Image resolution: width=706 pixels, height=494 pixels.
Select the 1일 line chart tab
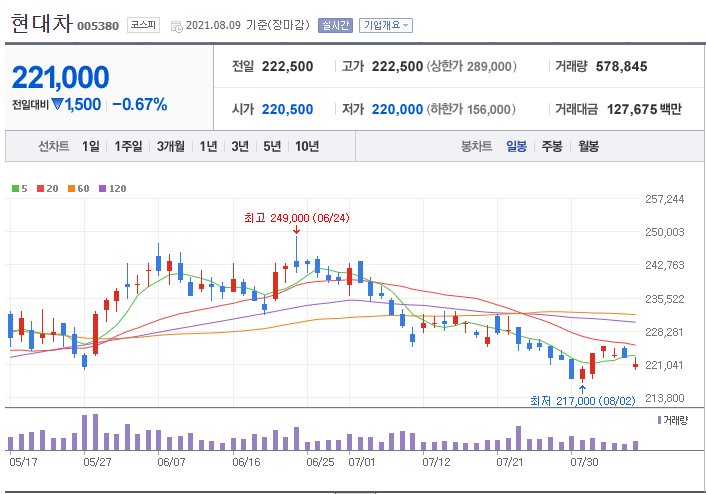click(x=91, y=146)
